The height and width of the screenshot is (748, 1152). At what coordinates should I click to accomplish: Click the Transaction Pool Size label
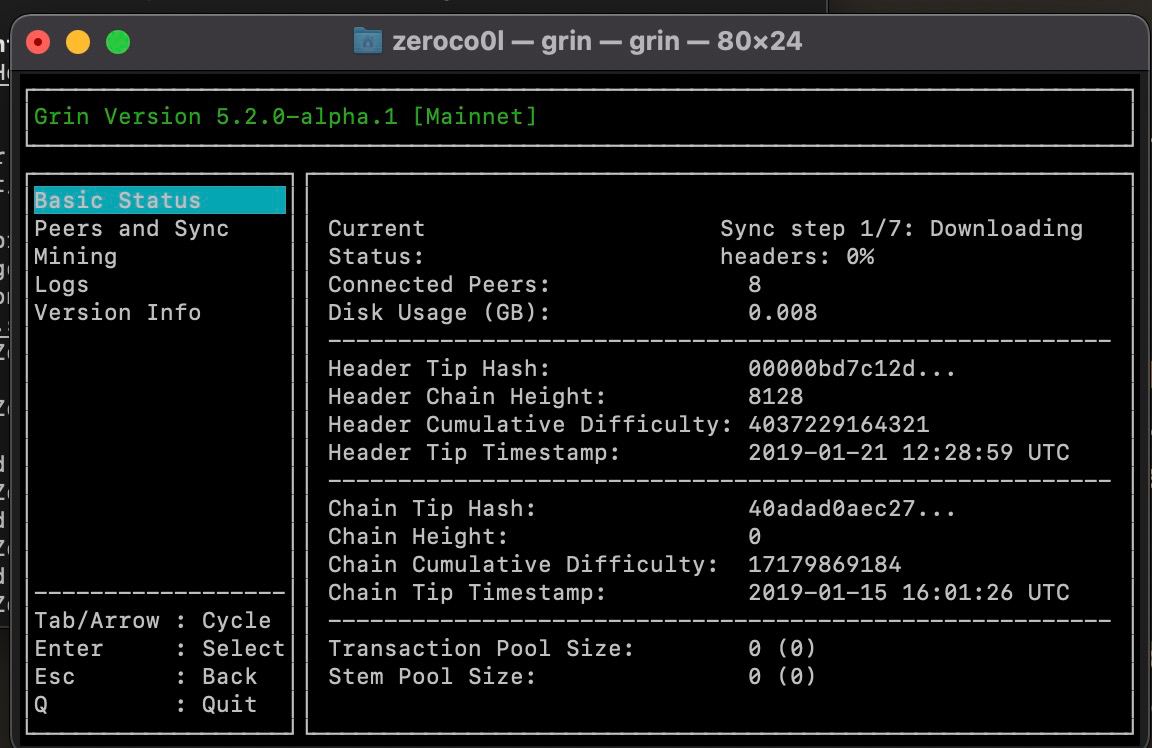tap(480, 647)
